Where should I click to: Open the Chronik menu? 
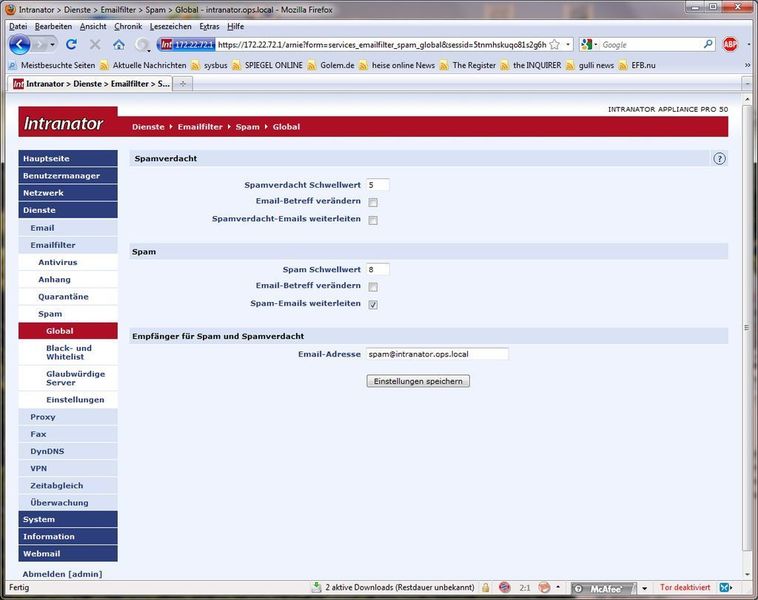pyautogui.click(x=128, y=27)
